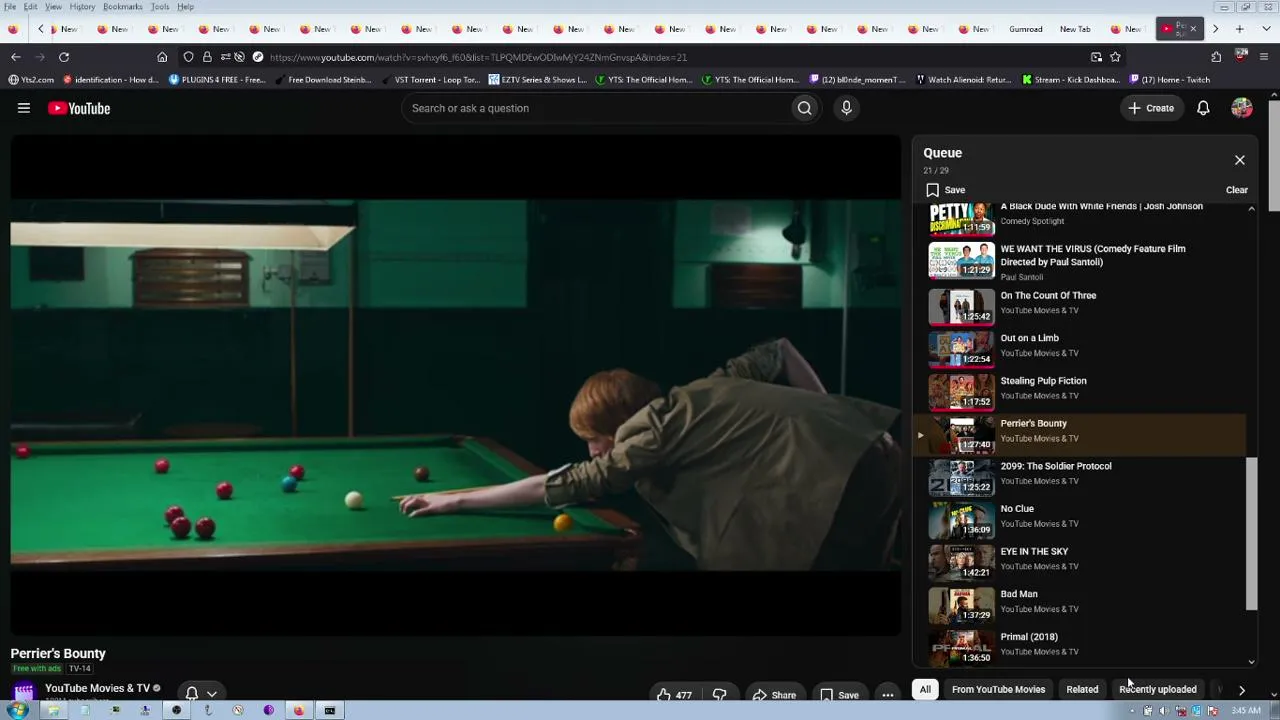Open the channel notification preferences dropdown
The width and height of the screenshot is (1280, 720).
(200, 693)
